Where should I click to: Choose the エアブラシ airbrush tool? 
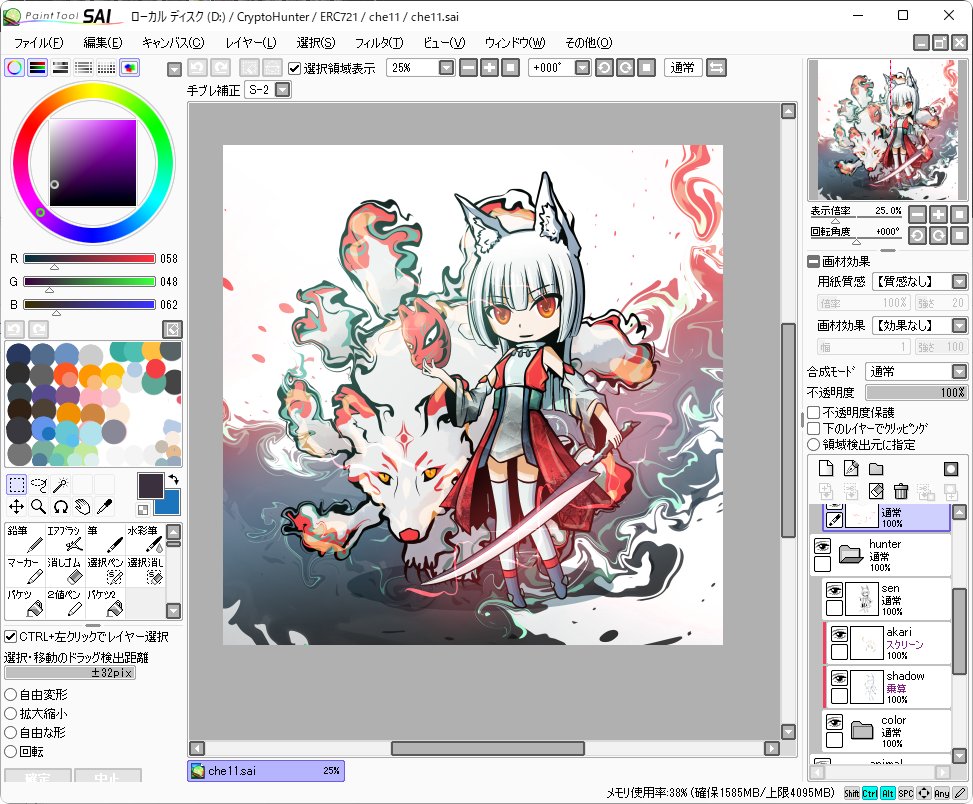pos(65,539)
